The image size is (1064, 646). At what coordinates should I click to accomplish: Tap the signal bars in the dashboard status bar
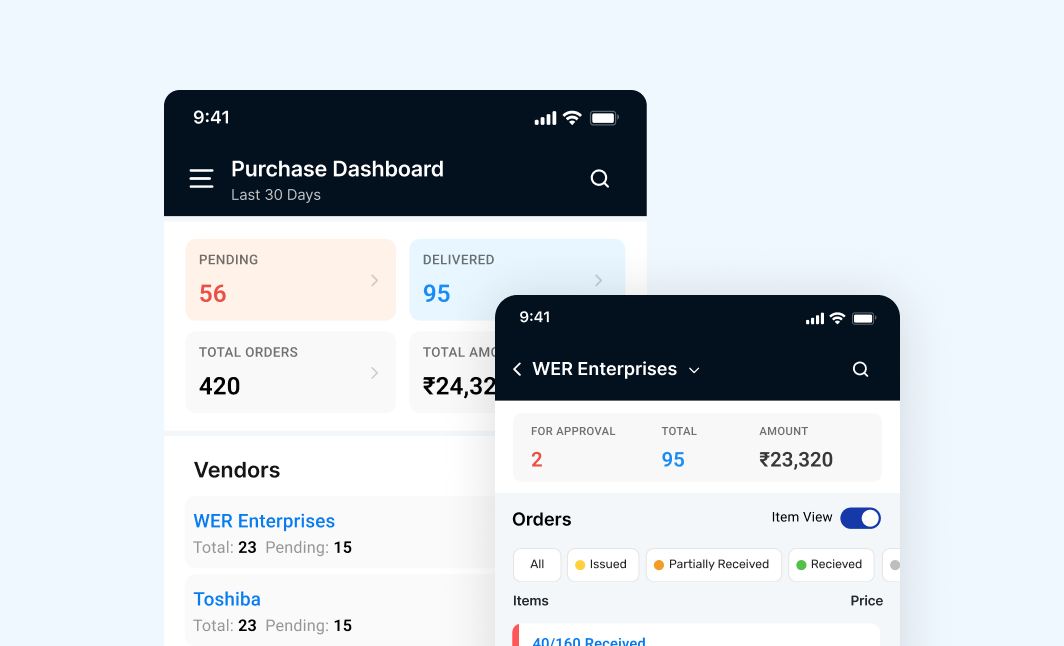click(546, 118)
